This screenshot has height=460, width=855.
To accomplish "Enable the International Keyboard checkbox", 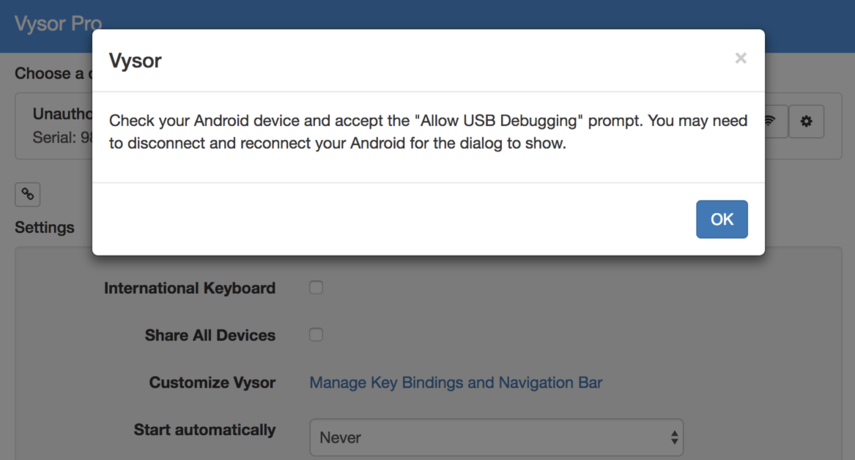I will point(316,288).
